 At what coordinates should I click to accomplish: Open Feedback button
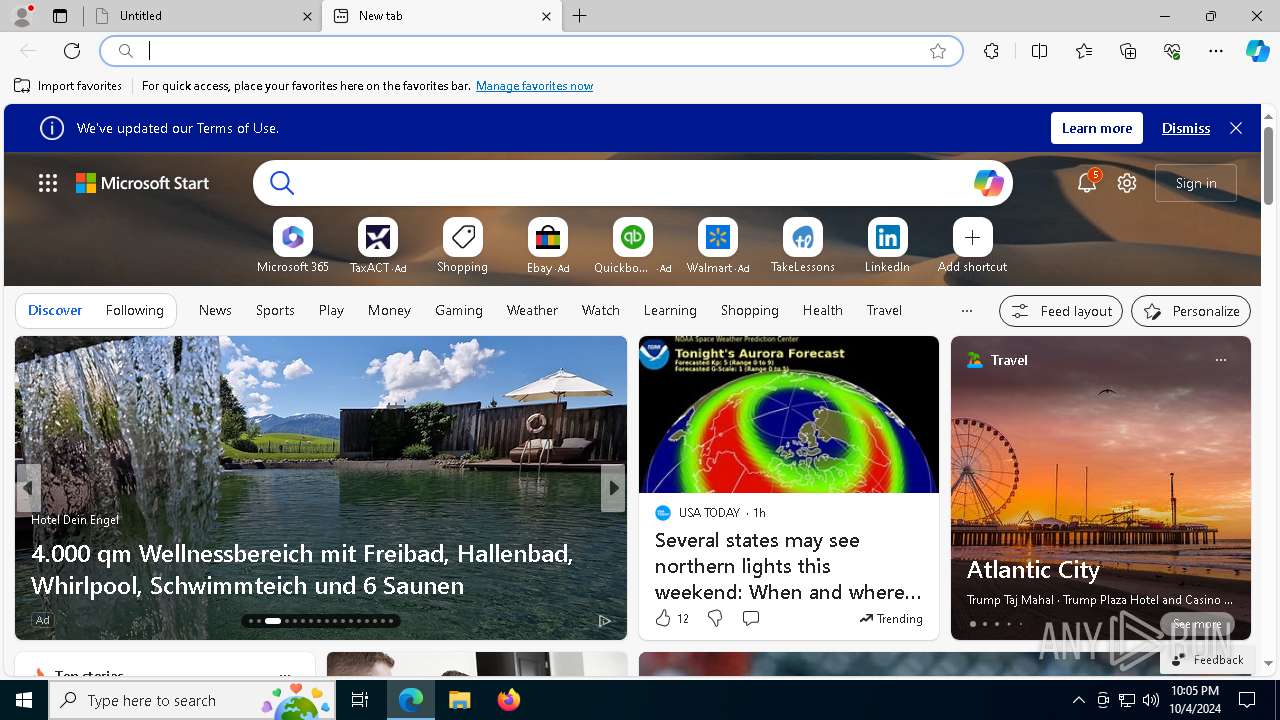[1208, 660]
